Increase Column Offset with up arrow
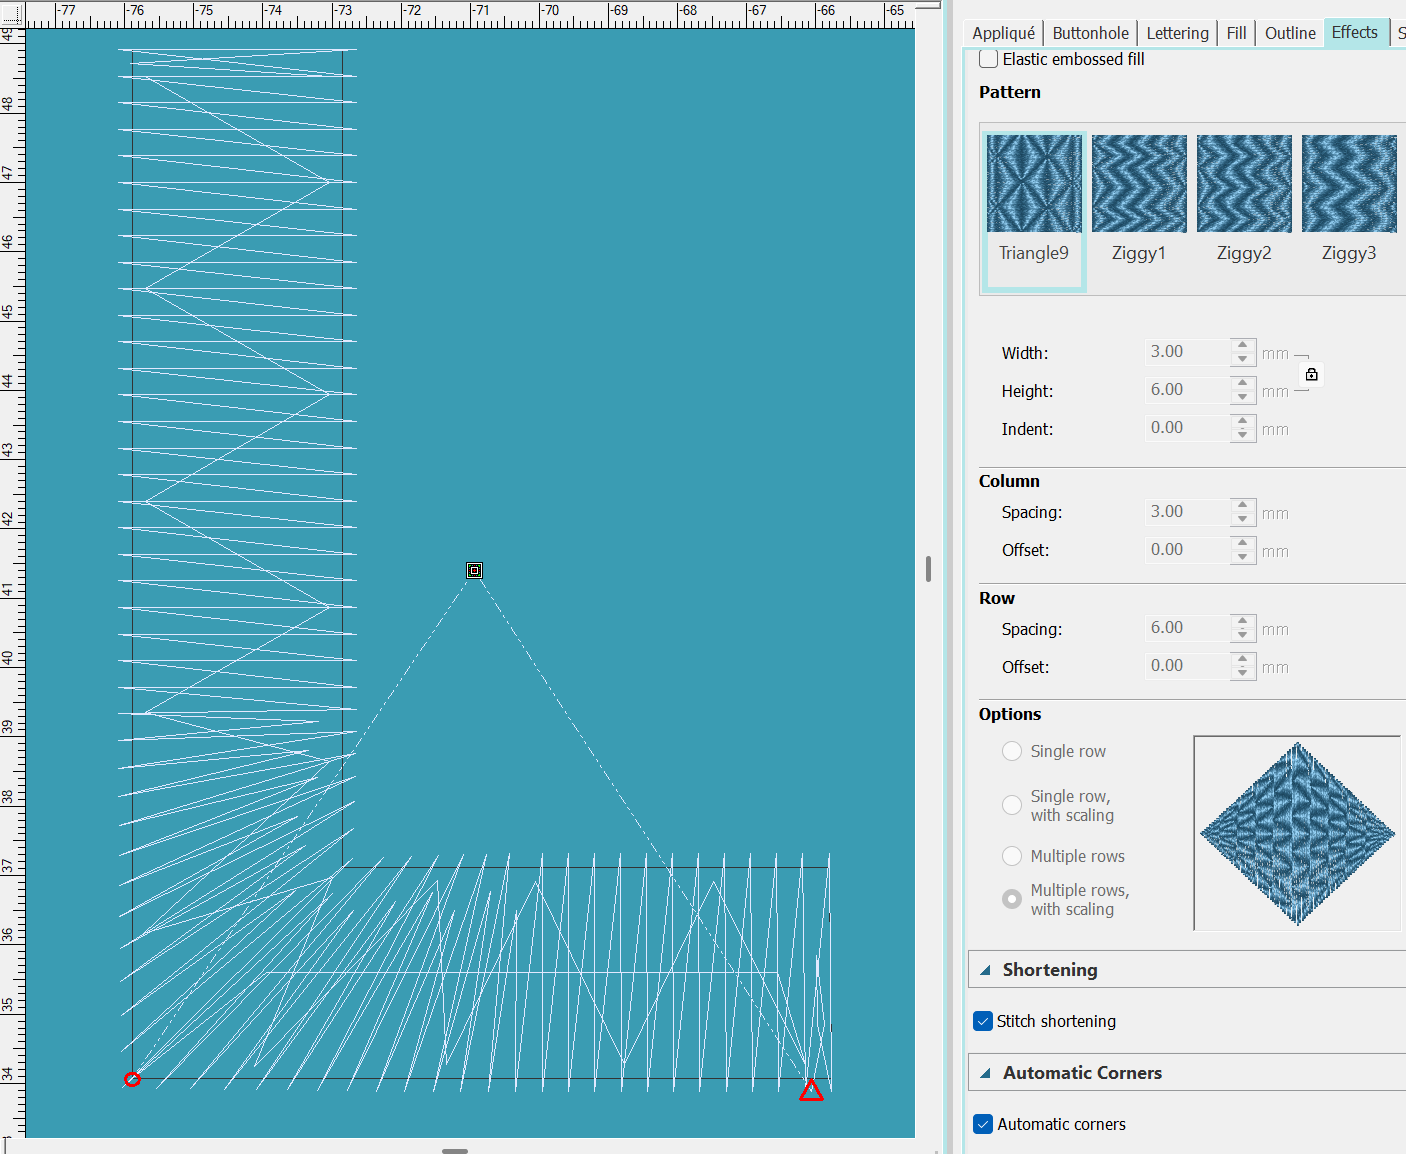The image size is (1406, 1154). [1243, 543]
